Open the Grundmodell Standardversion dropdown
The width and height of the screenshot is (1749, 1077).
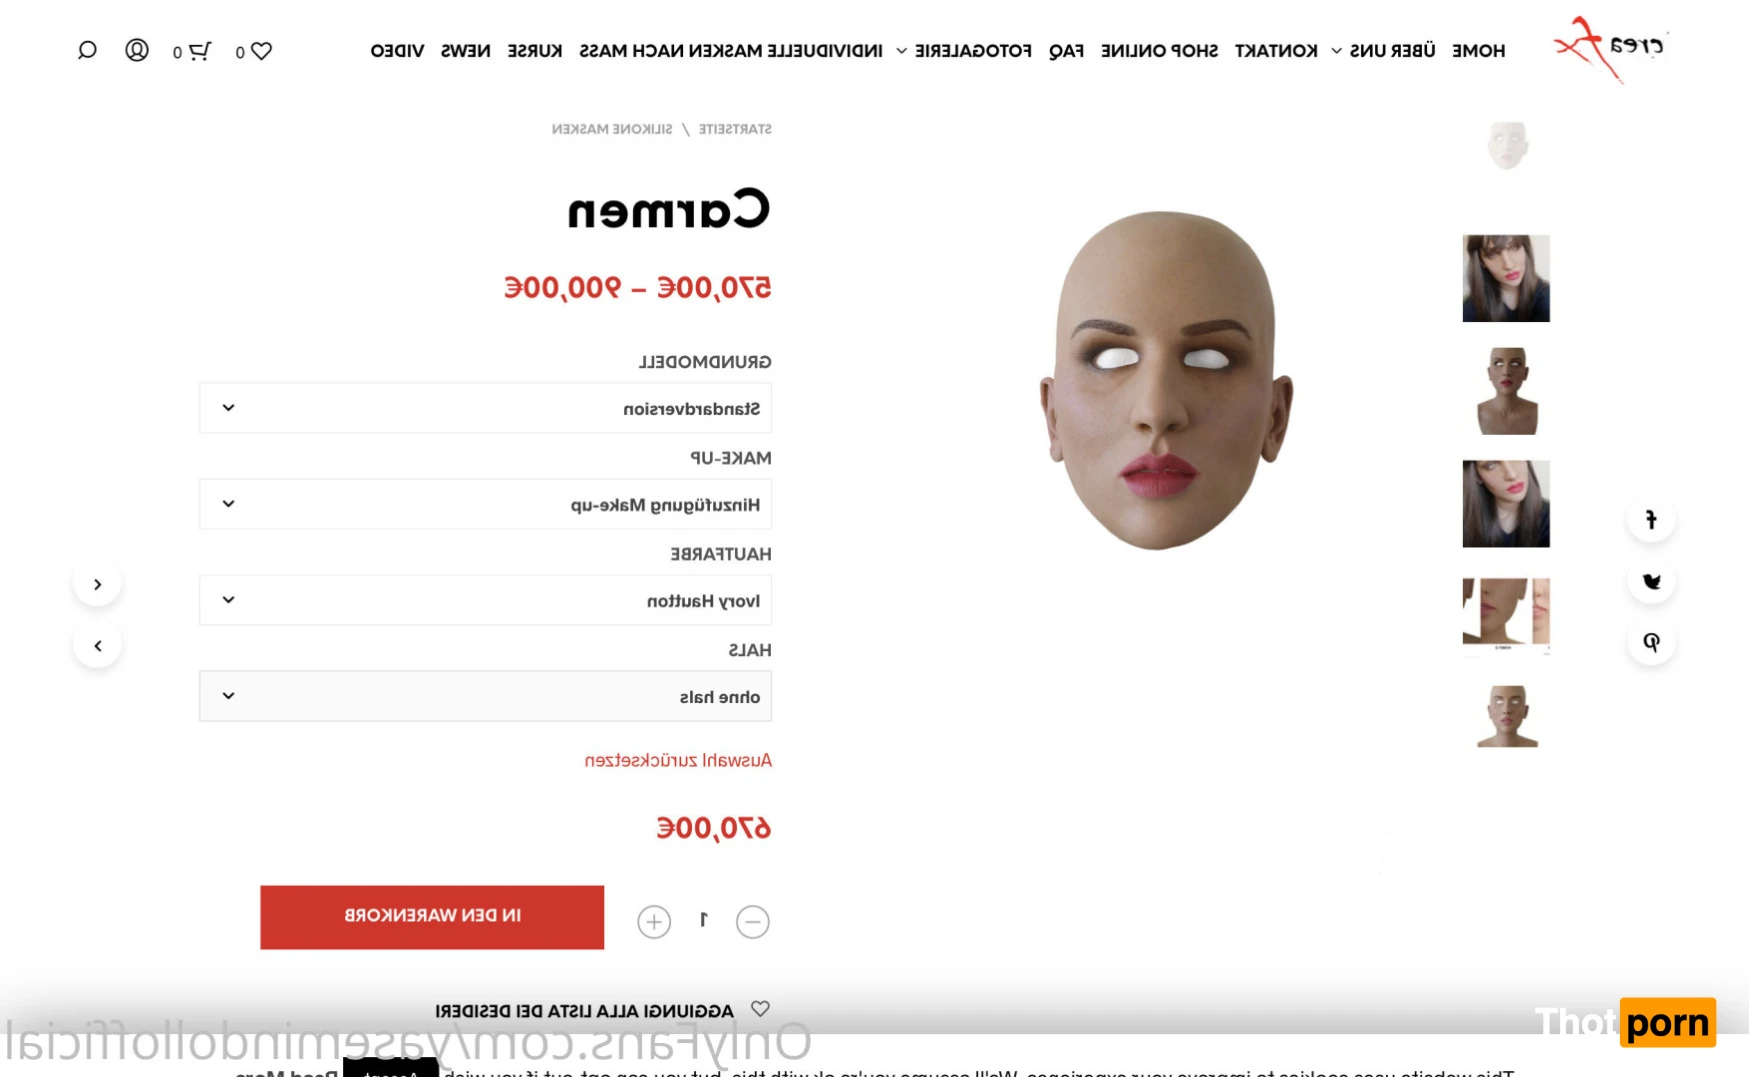pos(485,408)
